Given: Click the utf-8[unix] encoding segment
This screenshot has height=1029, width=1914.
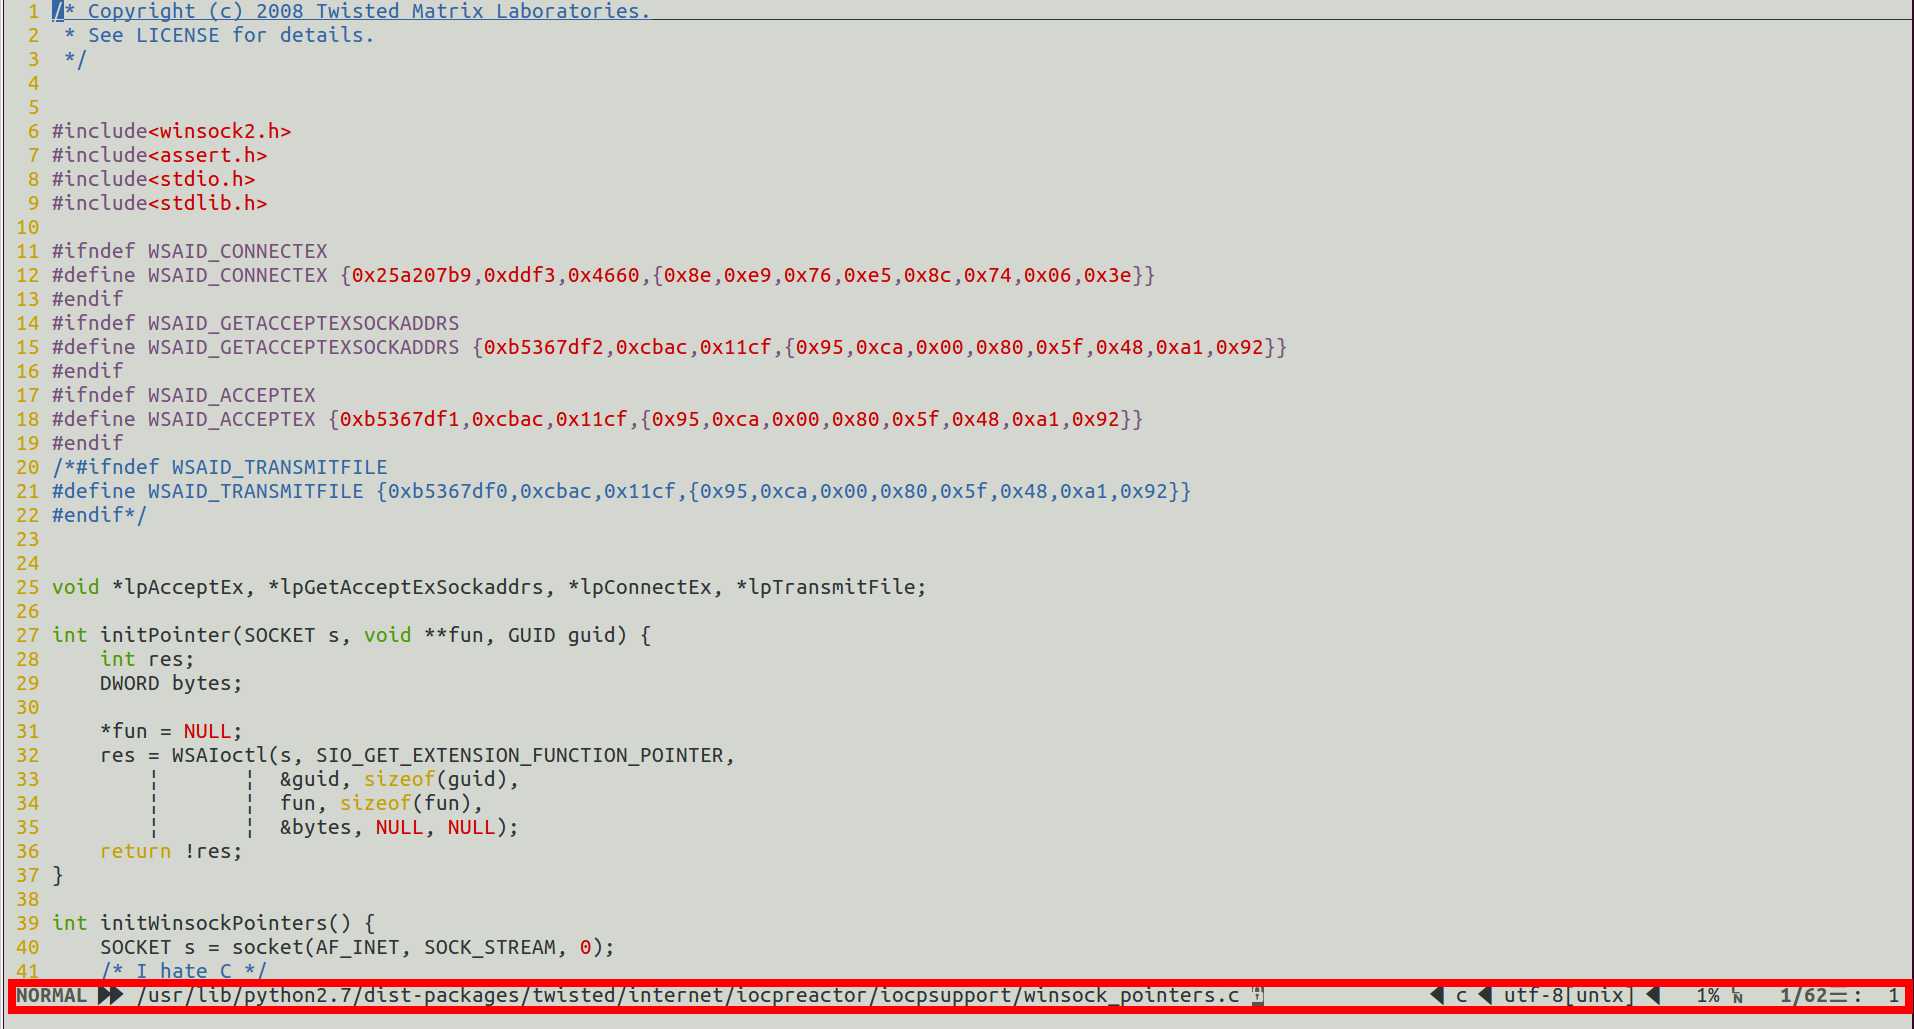Looking at the screenshot, I should click(x=1569, y=995).
